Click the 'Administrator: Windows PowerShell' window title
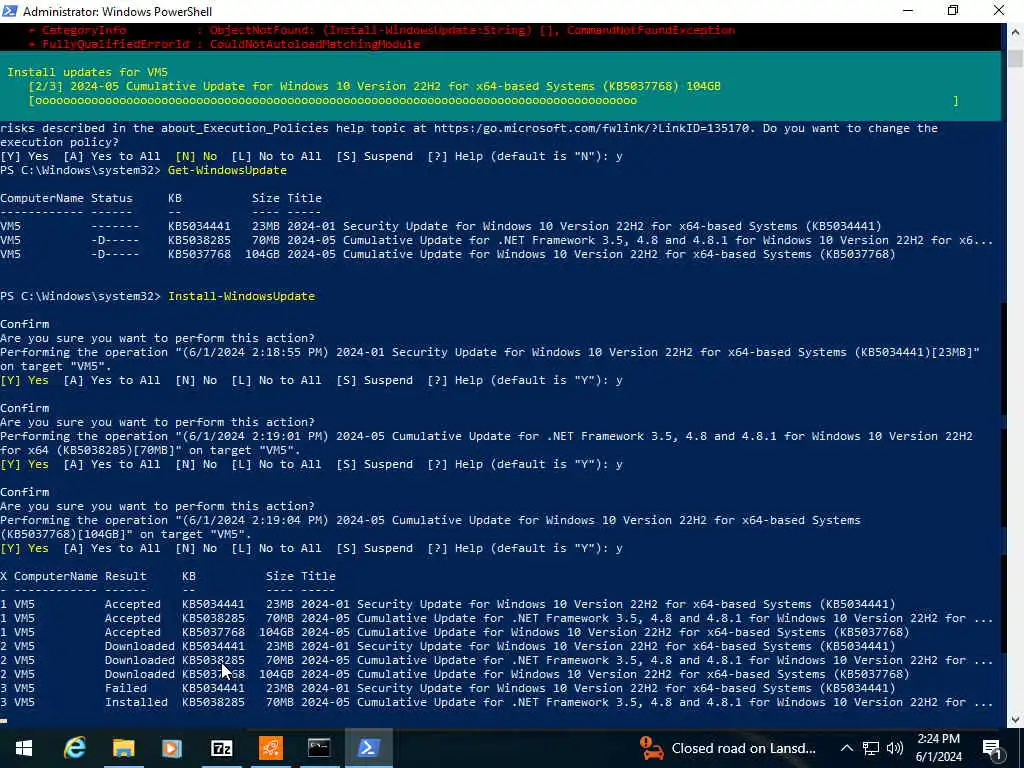Screen dimensions: 1024x768 pyautogui.click(x=118, y=11)
